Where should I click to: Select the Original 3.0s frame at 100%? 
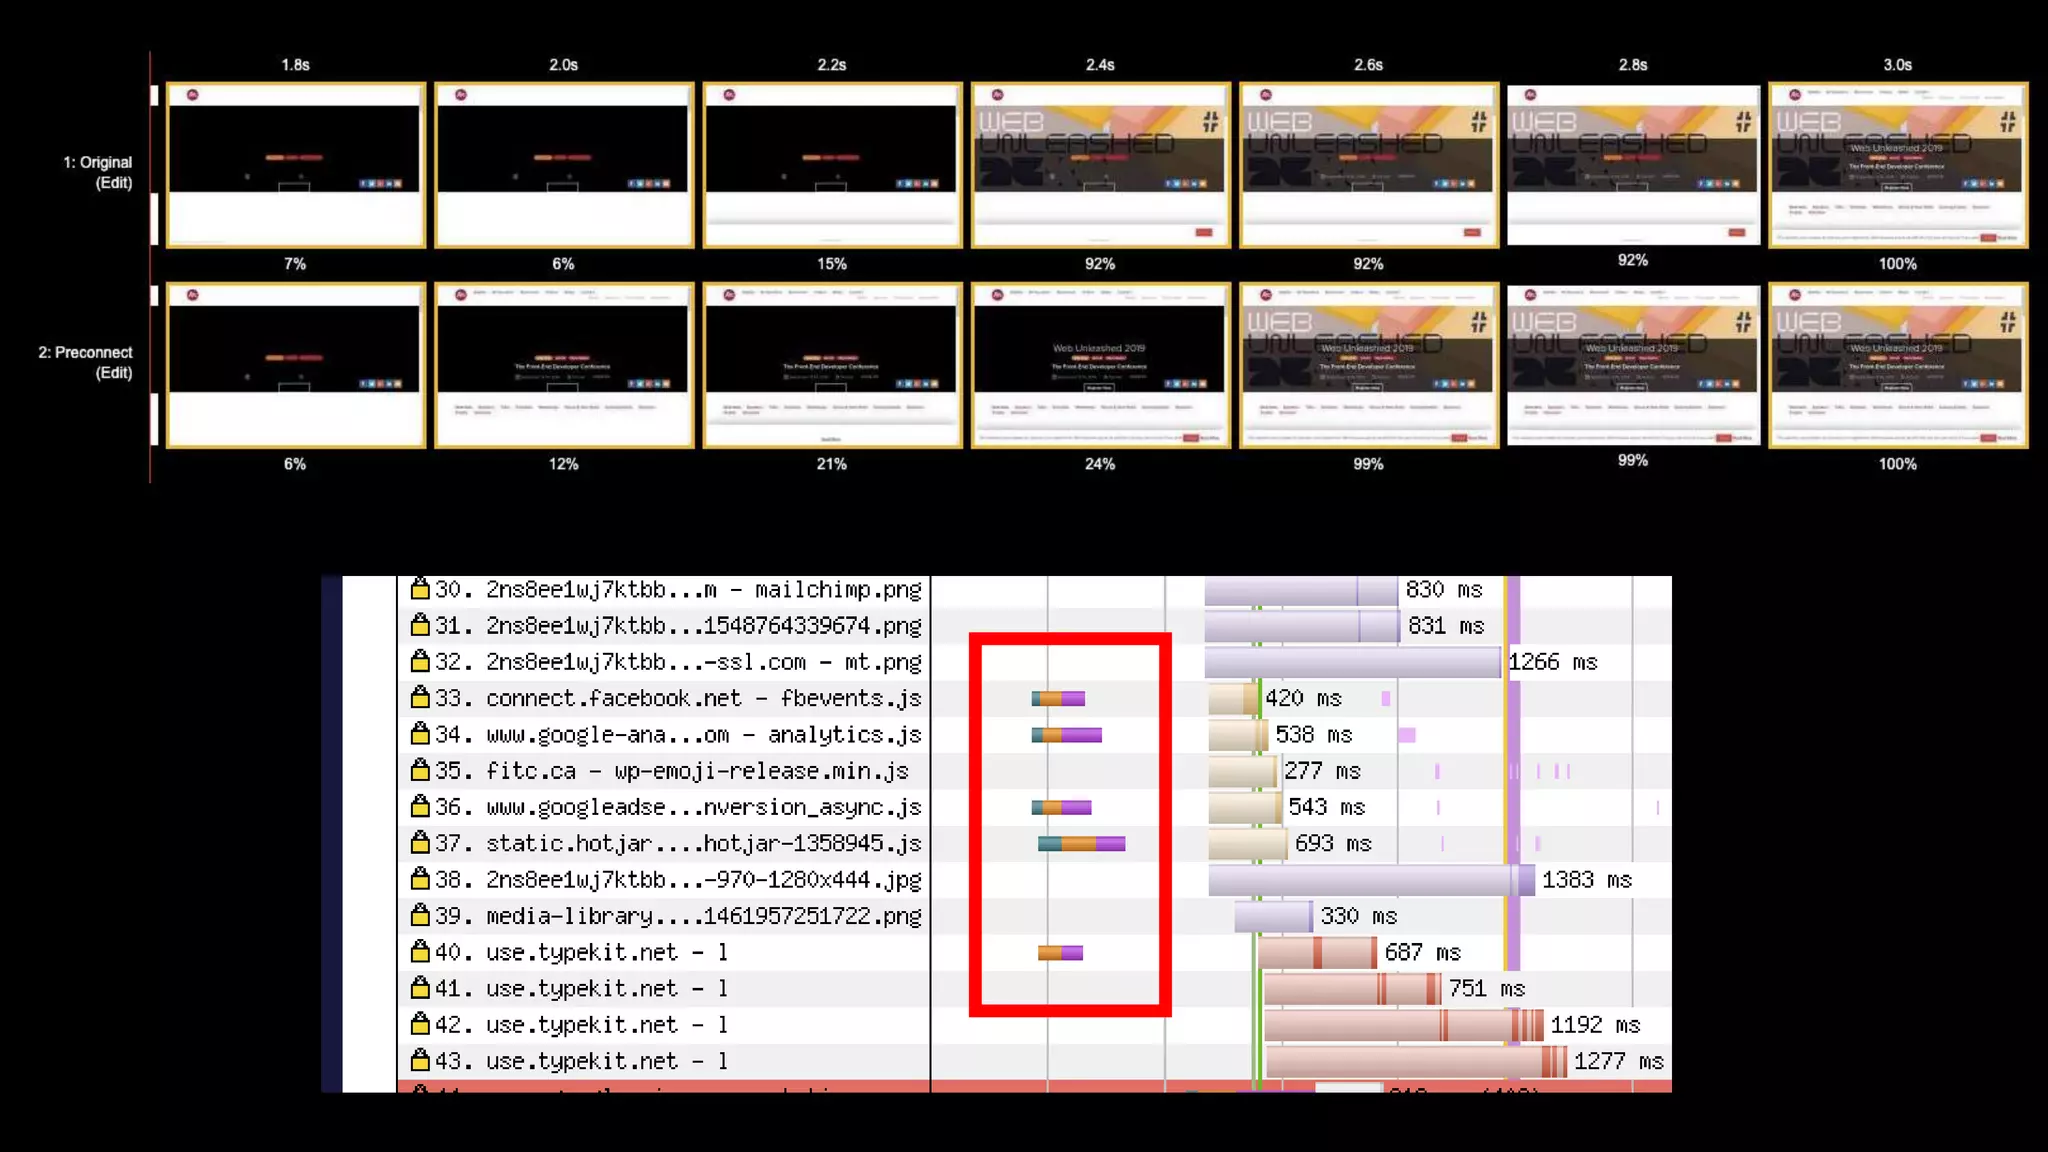(1897, 165)
